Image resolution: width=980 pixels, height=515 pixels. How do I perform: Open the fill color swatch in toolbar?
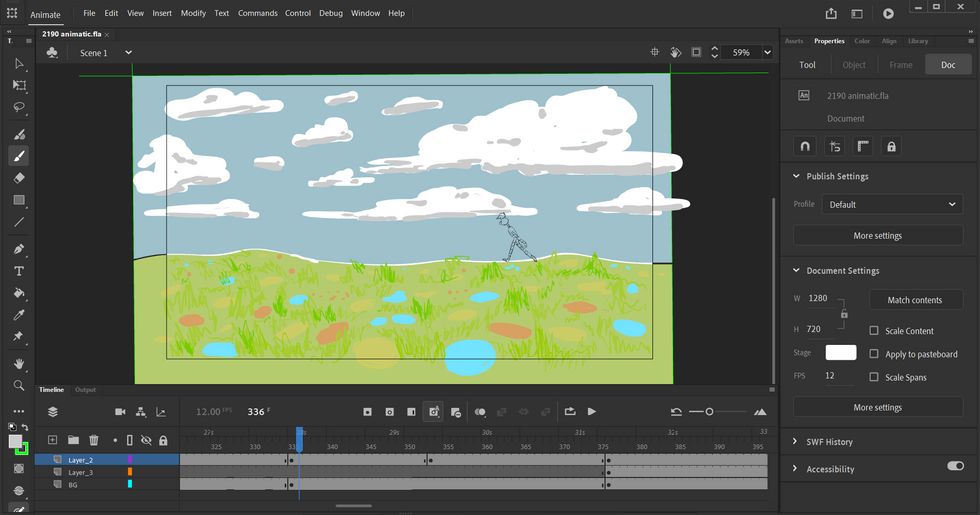coord(15,442)
